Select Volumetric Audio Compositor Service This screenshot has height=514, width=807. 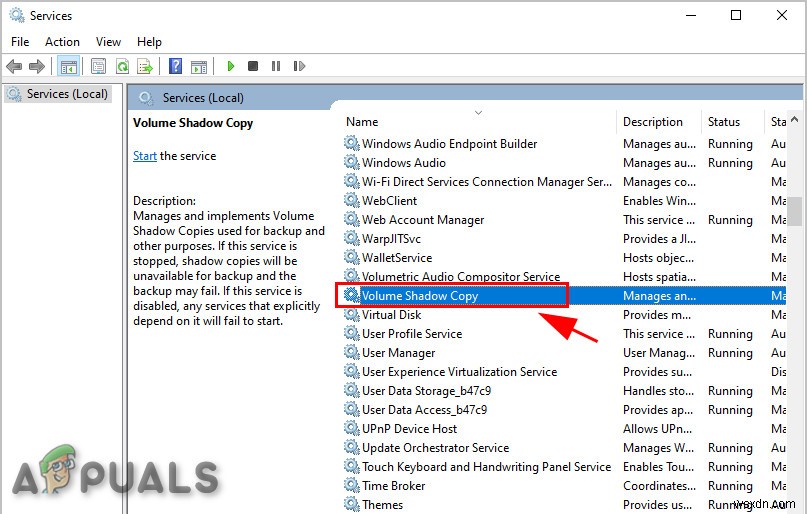pos(564,277)
